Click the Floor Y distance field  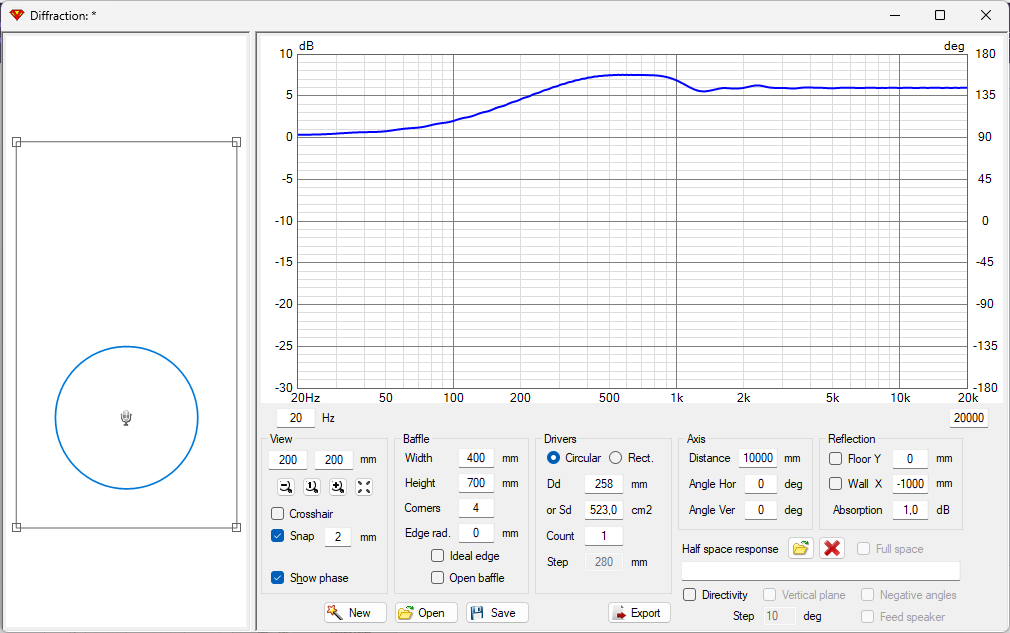click(910, 458)
